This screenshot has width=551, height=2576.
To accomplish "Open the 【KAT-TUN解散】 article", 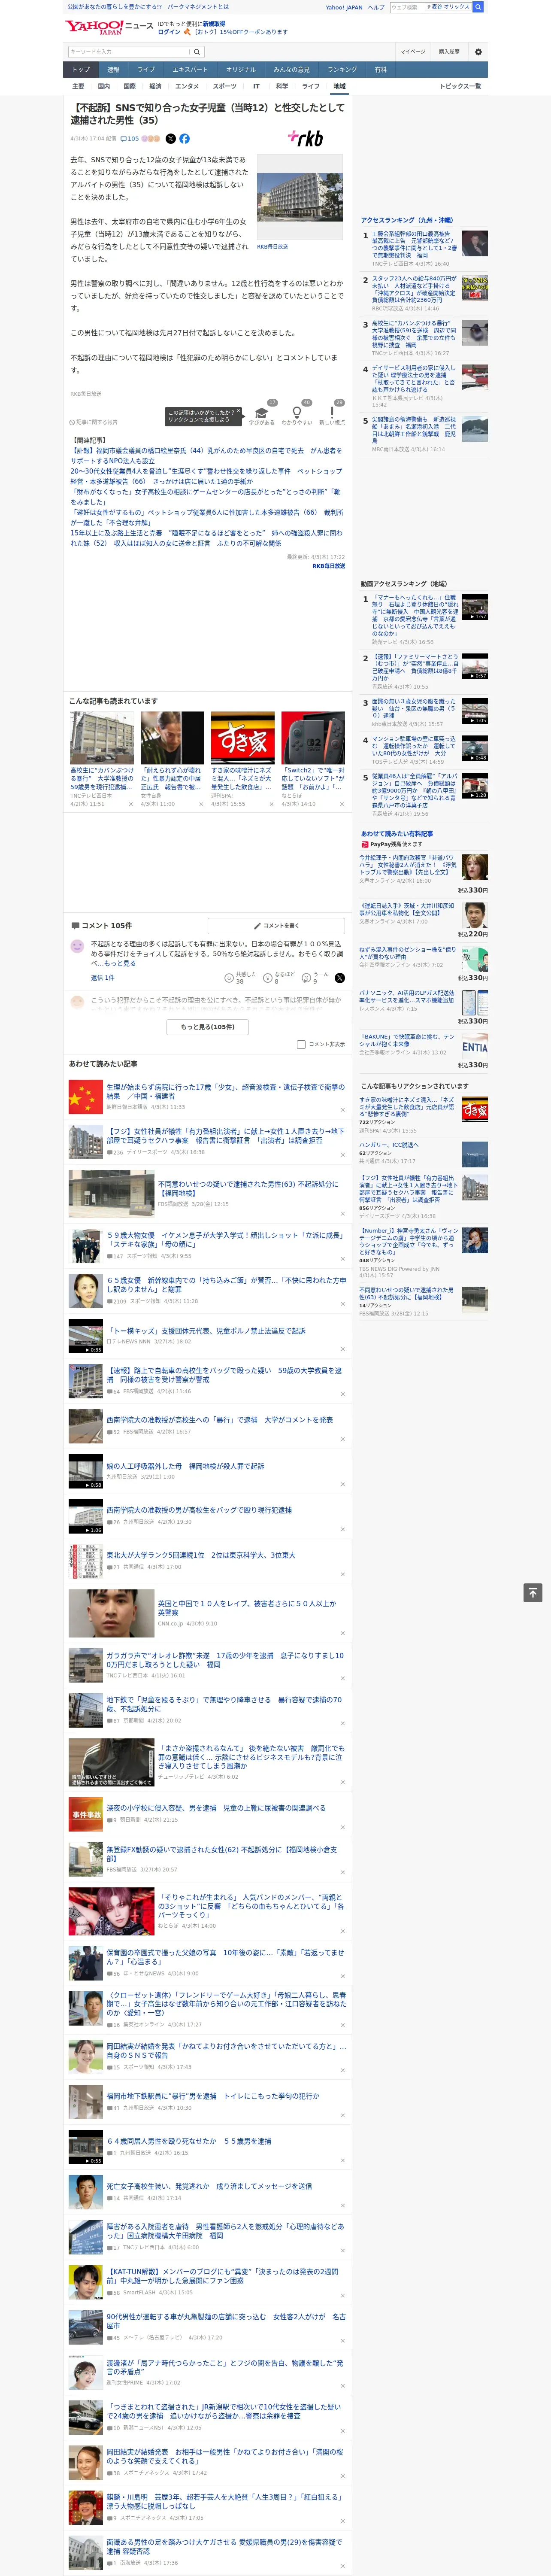I will [x=224, y=2276].
